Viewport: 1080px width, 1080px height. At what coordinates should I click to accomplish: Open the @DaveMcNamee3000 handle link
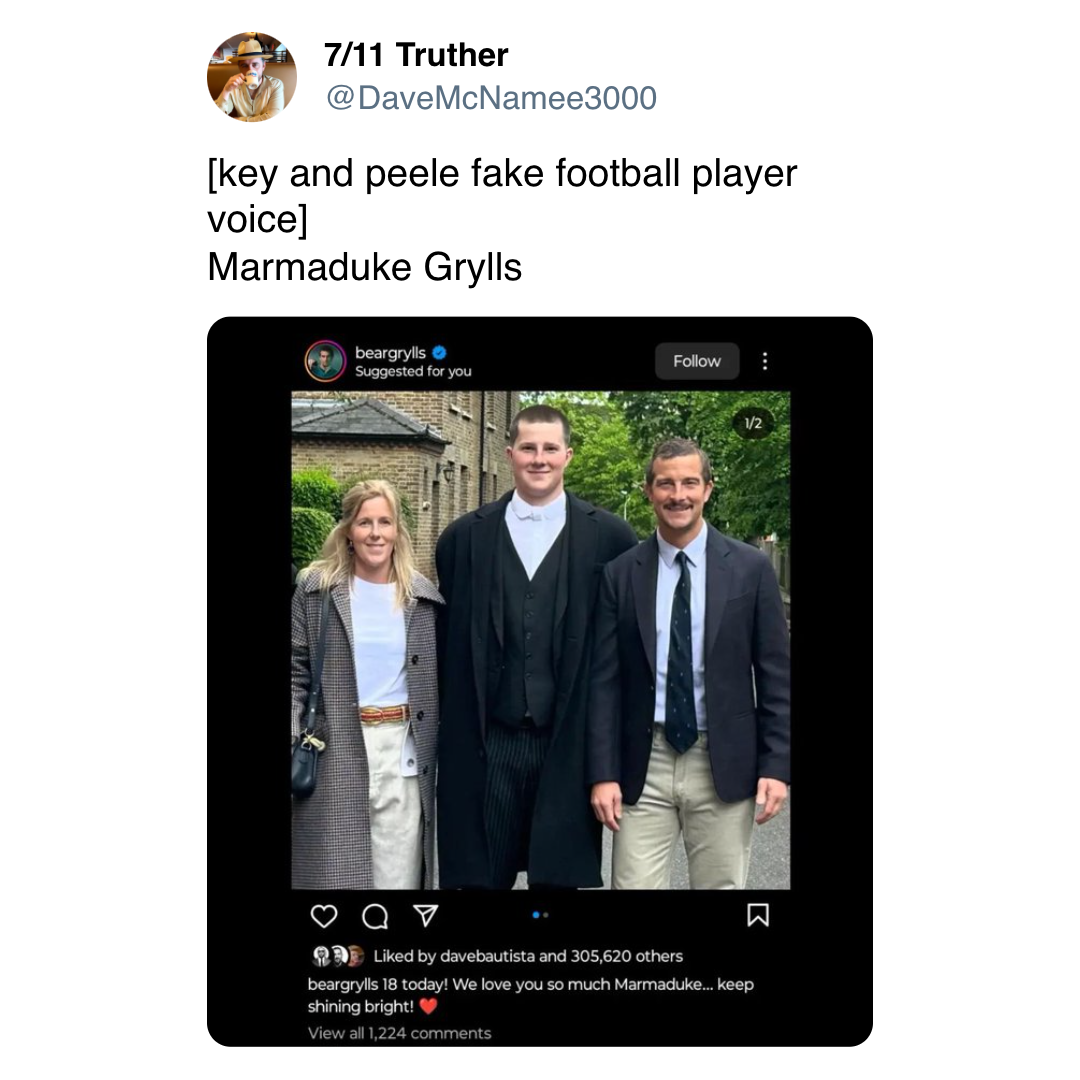point(491,98)
